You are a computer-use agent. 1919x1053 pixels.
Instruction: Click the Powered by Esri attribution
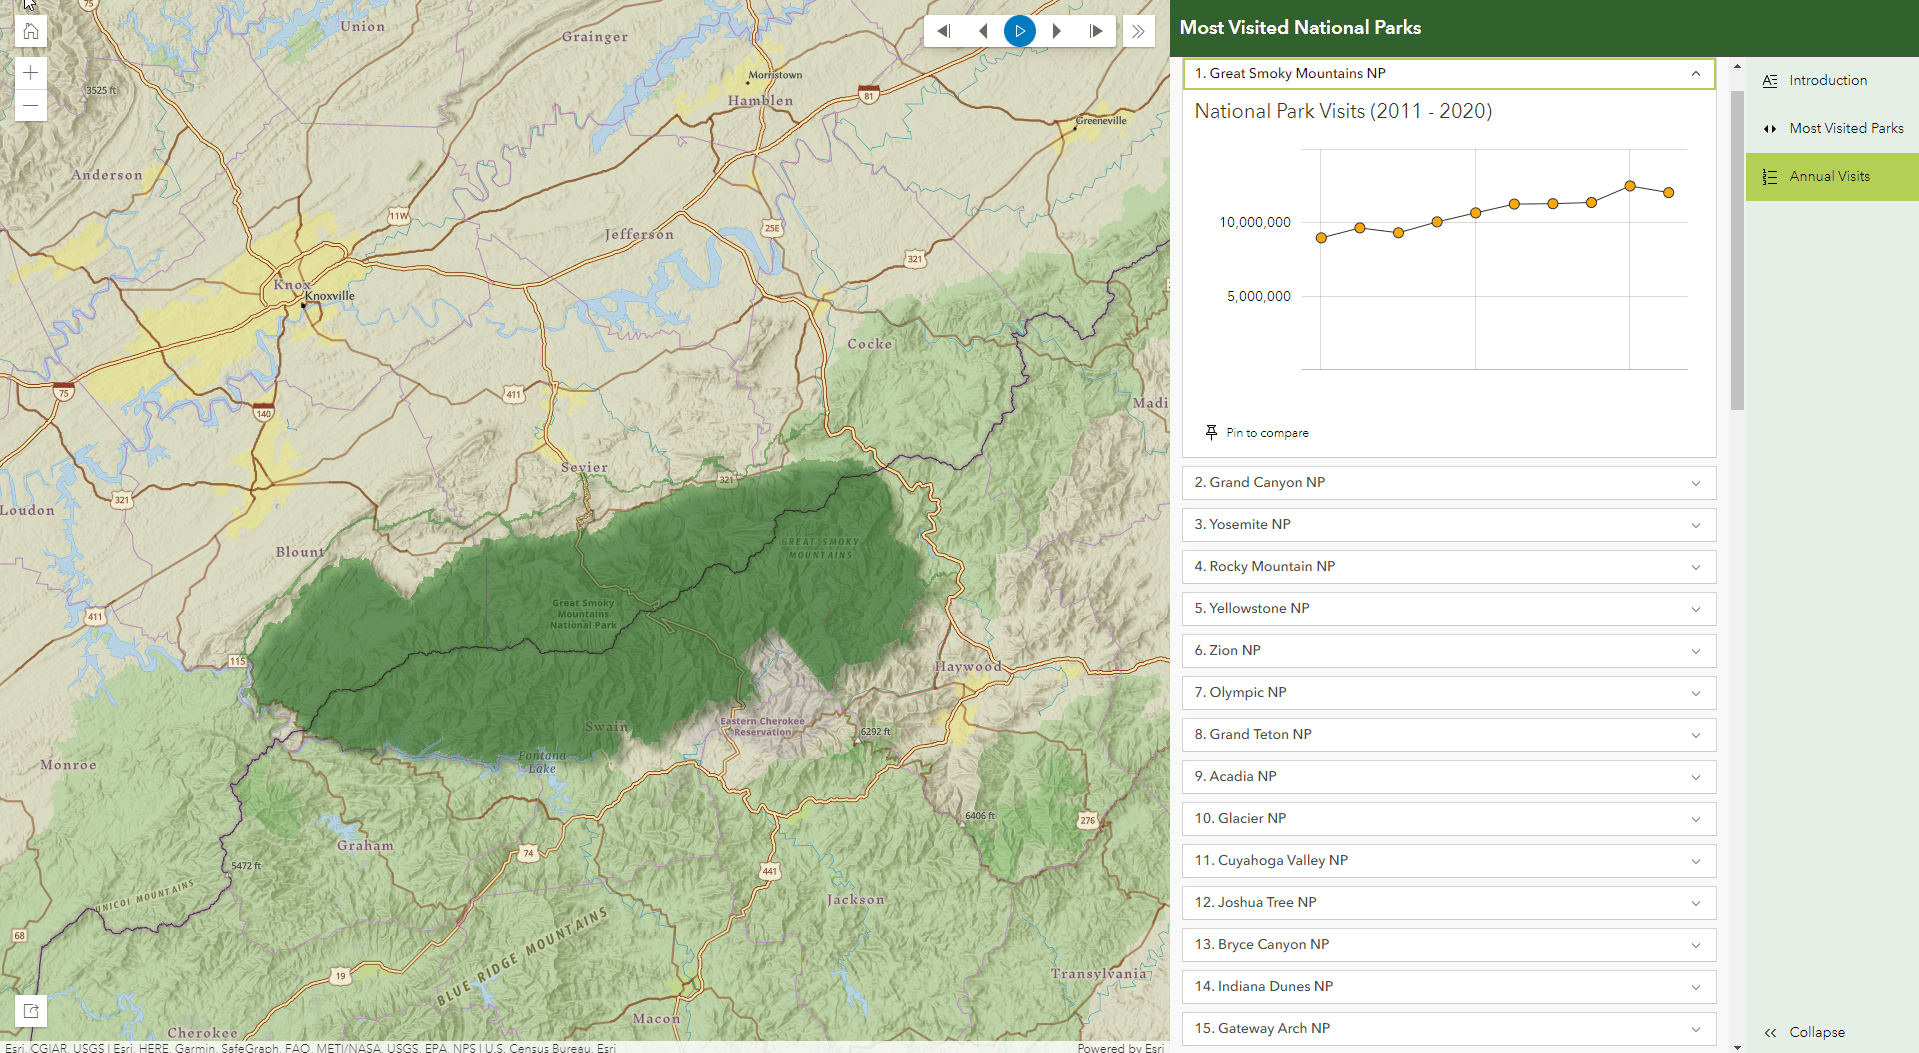(x=1120, y=1047)
